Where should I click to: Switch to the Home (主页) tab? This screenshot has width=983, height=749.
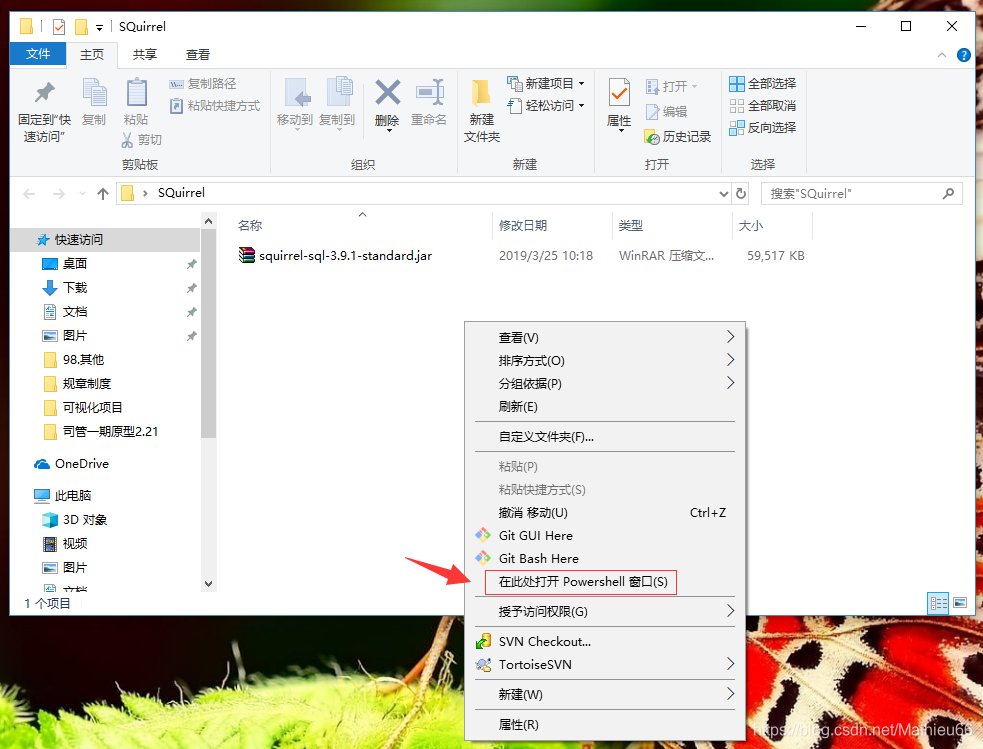pyautogui.click(x=92, y=55)
